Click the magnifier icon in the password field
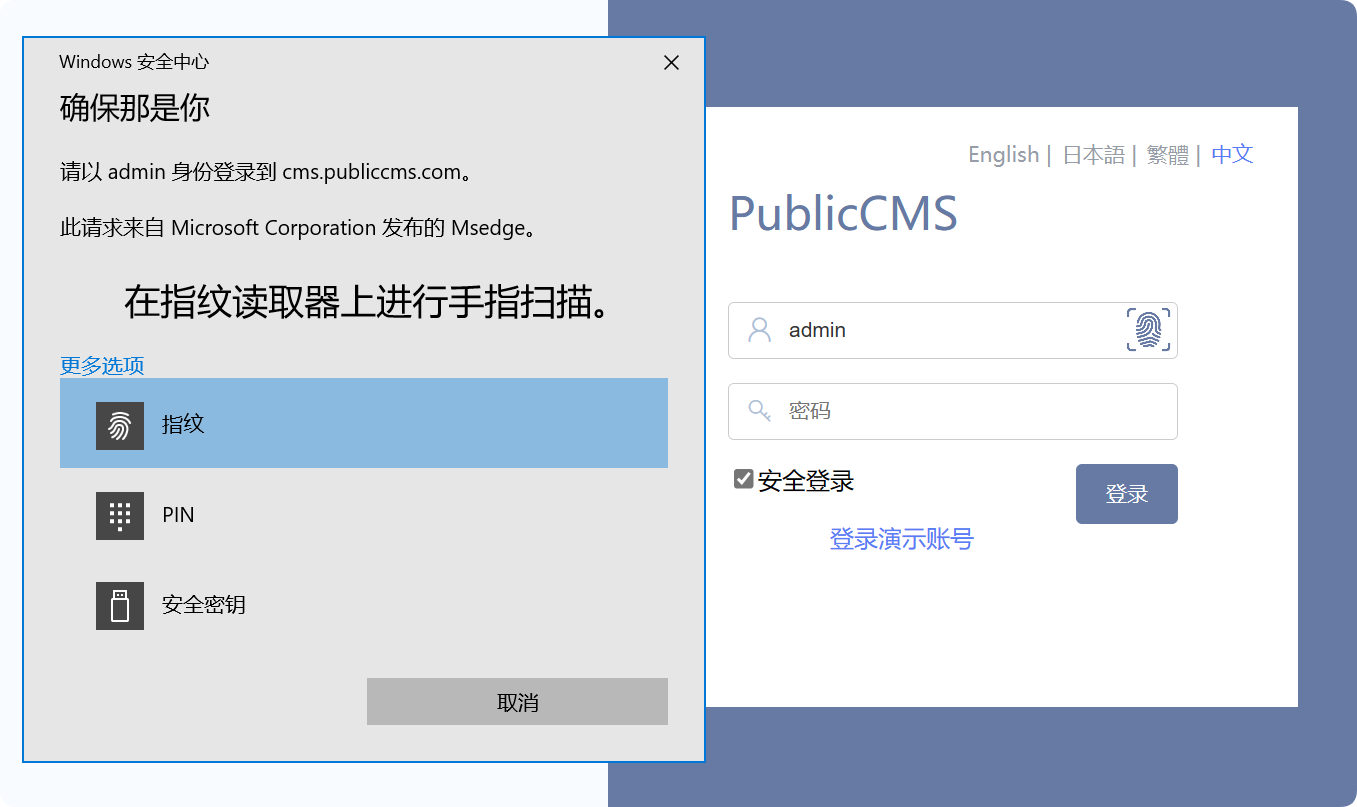 coord(760,411)
